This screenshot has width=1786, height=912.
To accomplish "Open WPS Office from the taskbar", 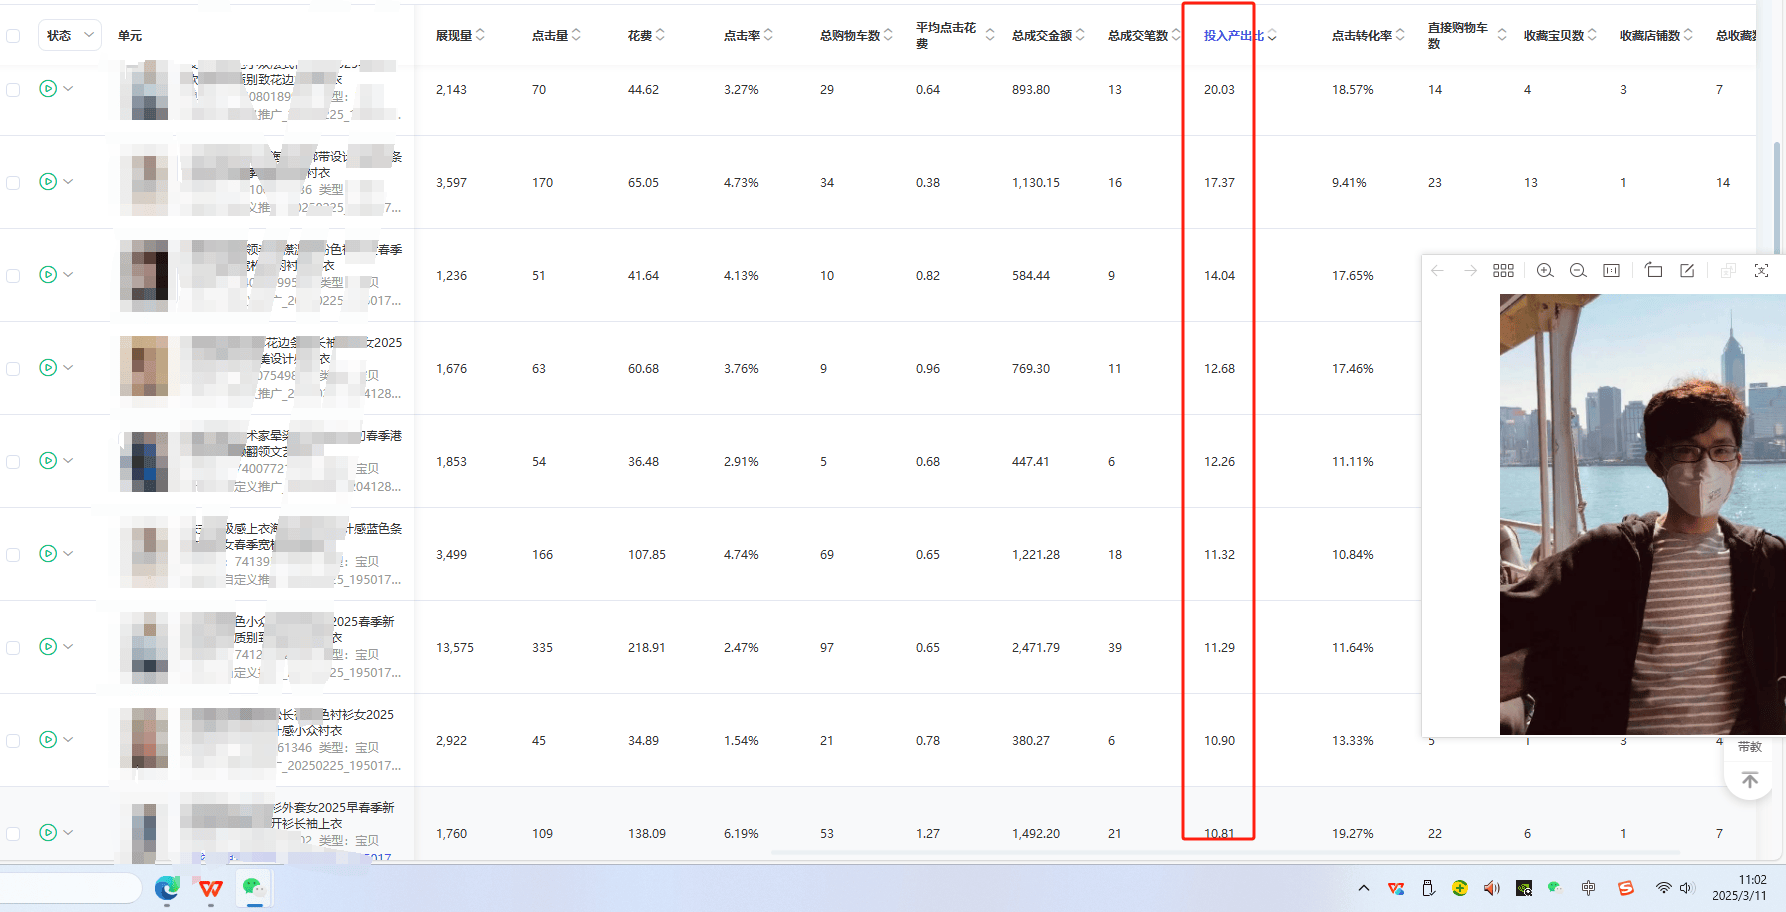I will (x=211, y=888).
